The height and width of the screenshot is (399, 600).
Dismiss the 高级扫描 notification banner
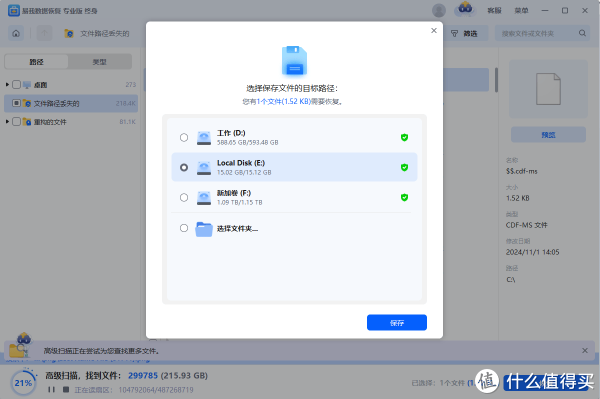point(585,350)
